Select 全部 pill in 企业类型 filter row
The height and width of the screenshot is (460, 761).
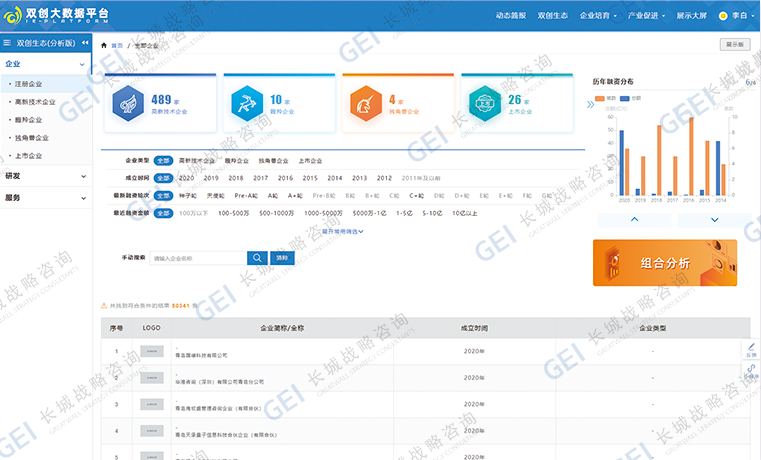point(163,161)
